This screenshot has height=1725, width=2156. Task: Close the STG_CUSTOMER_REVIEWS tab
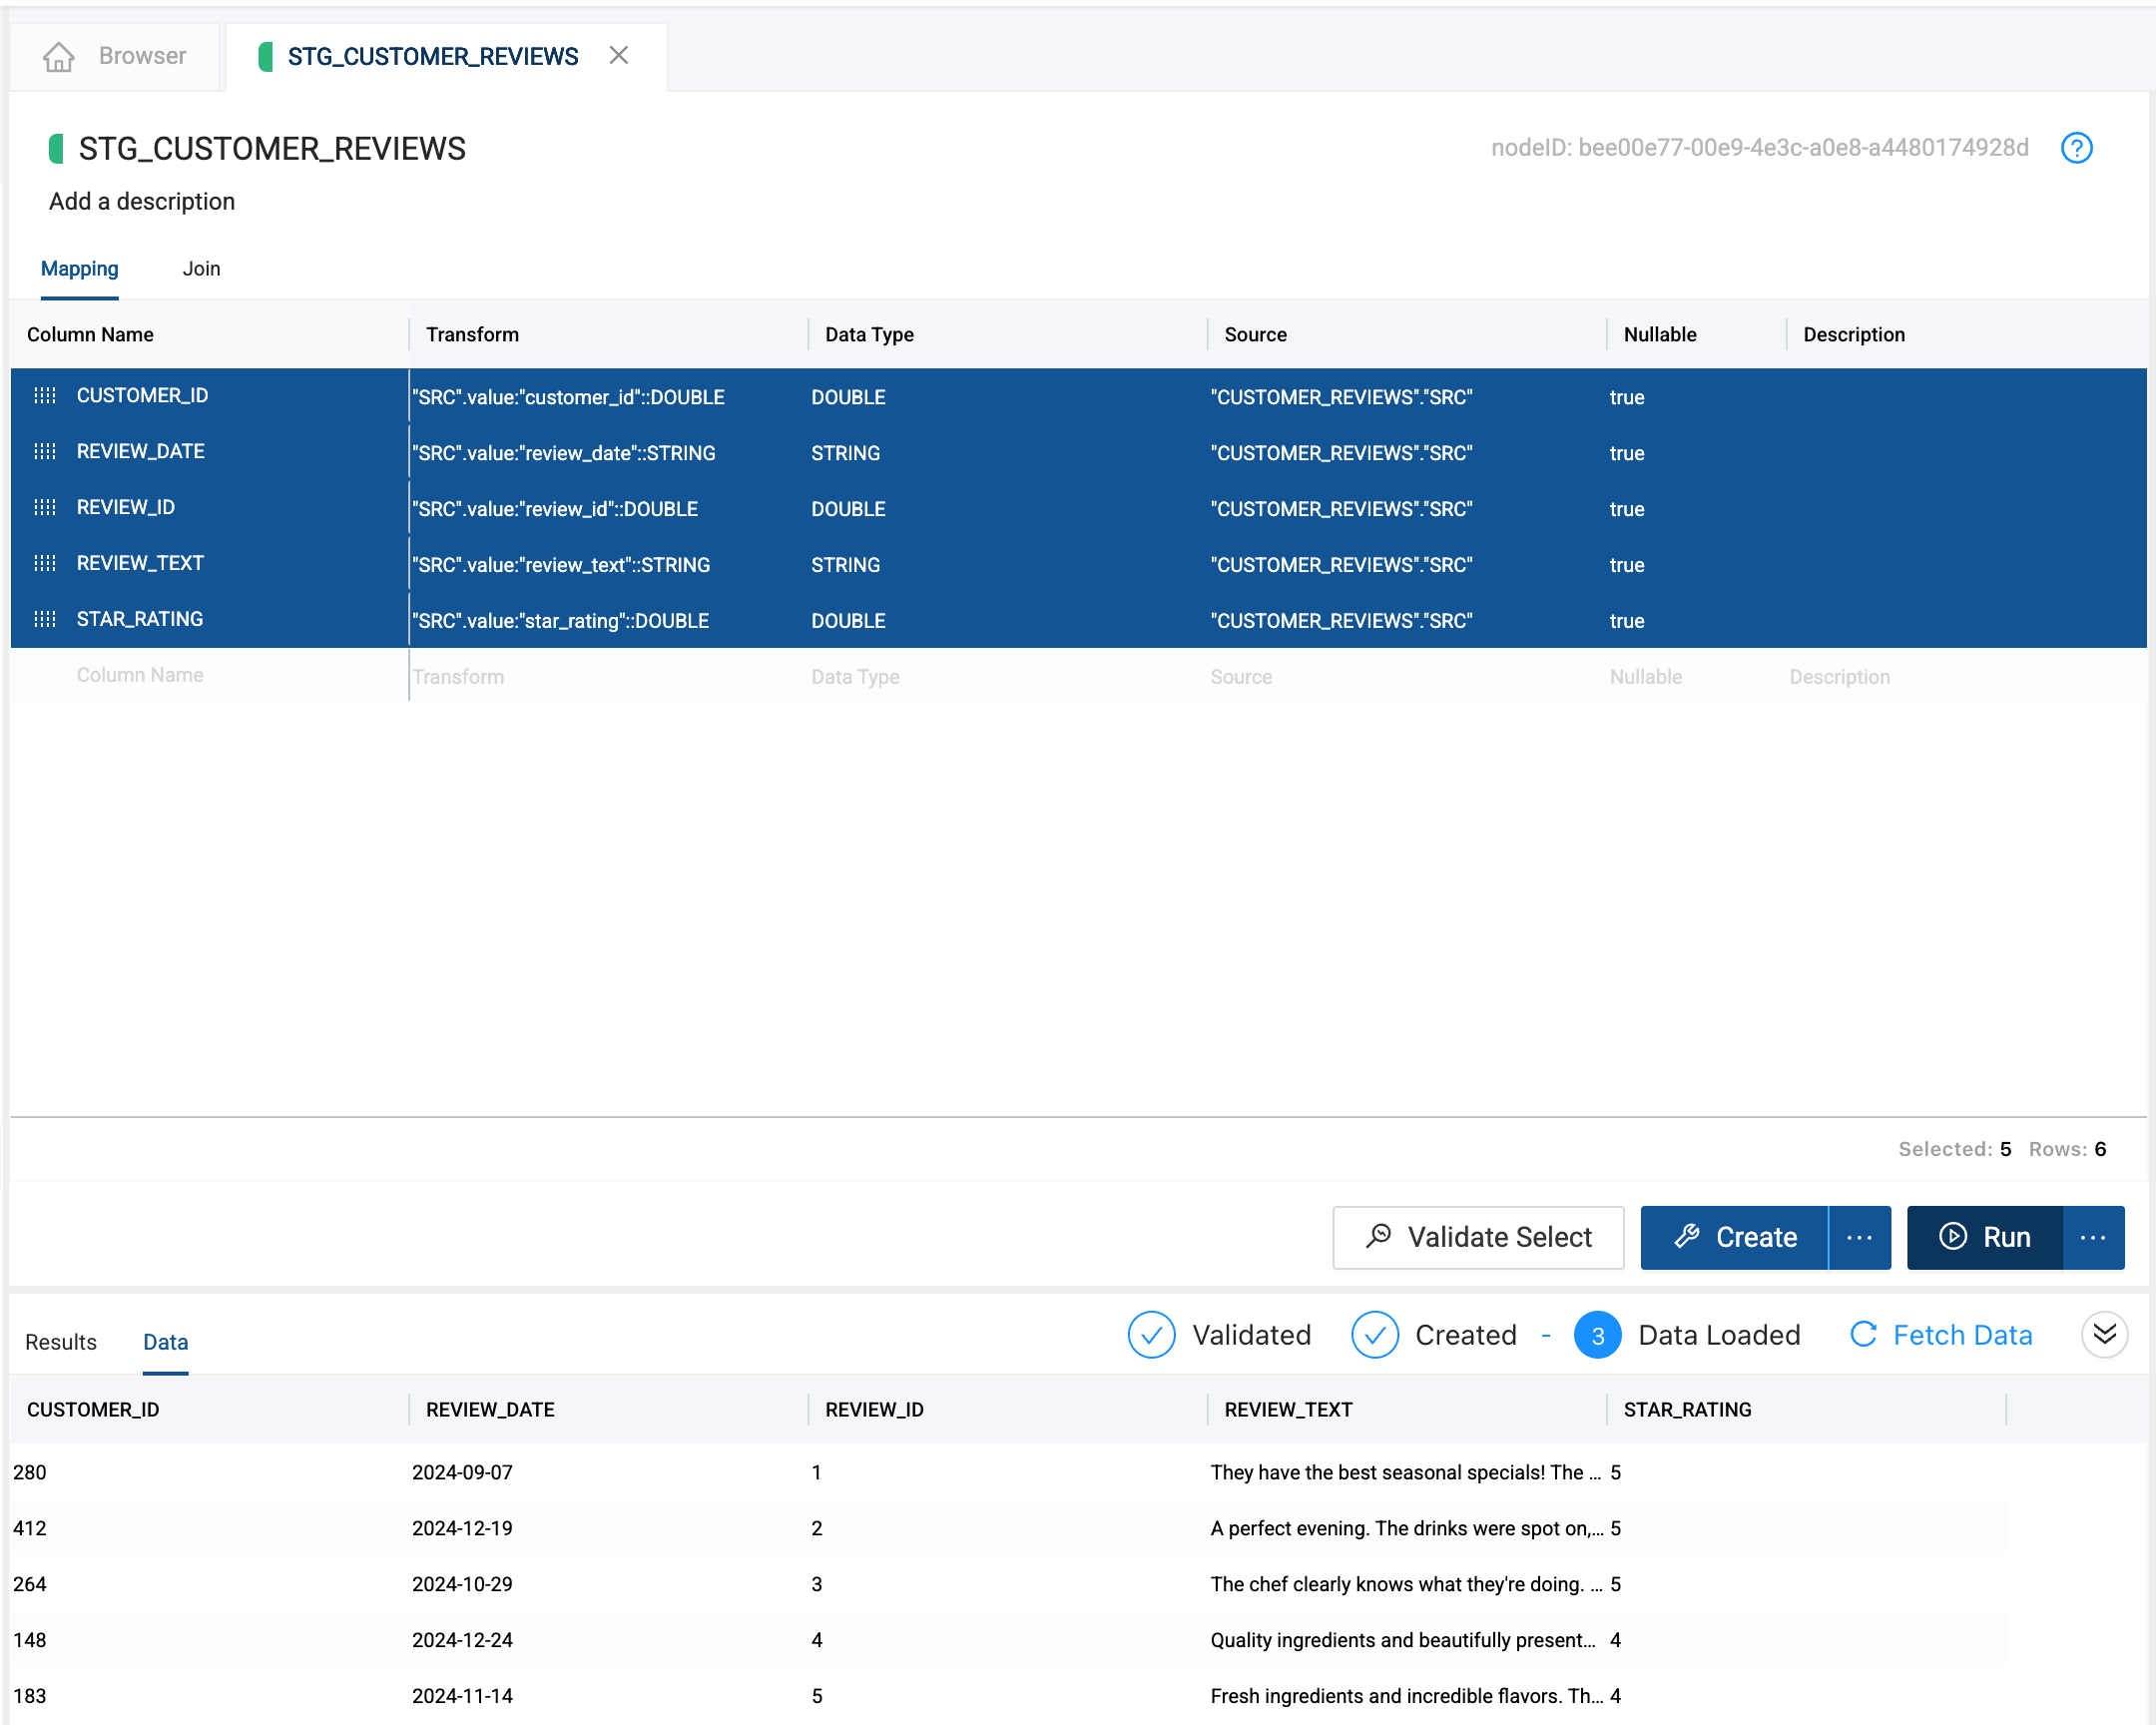619,56
